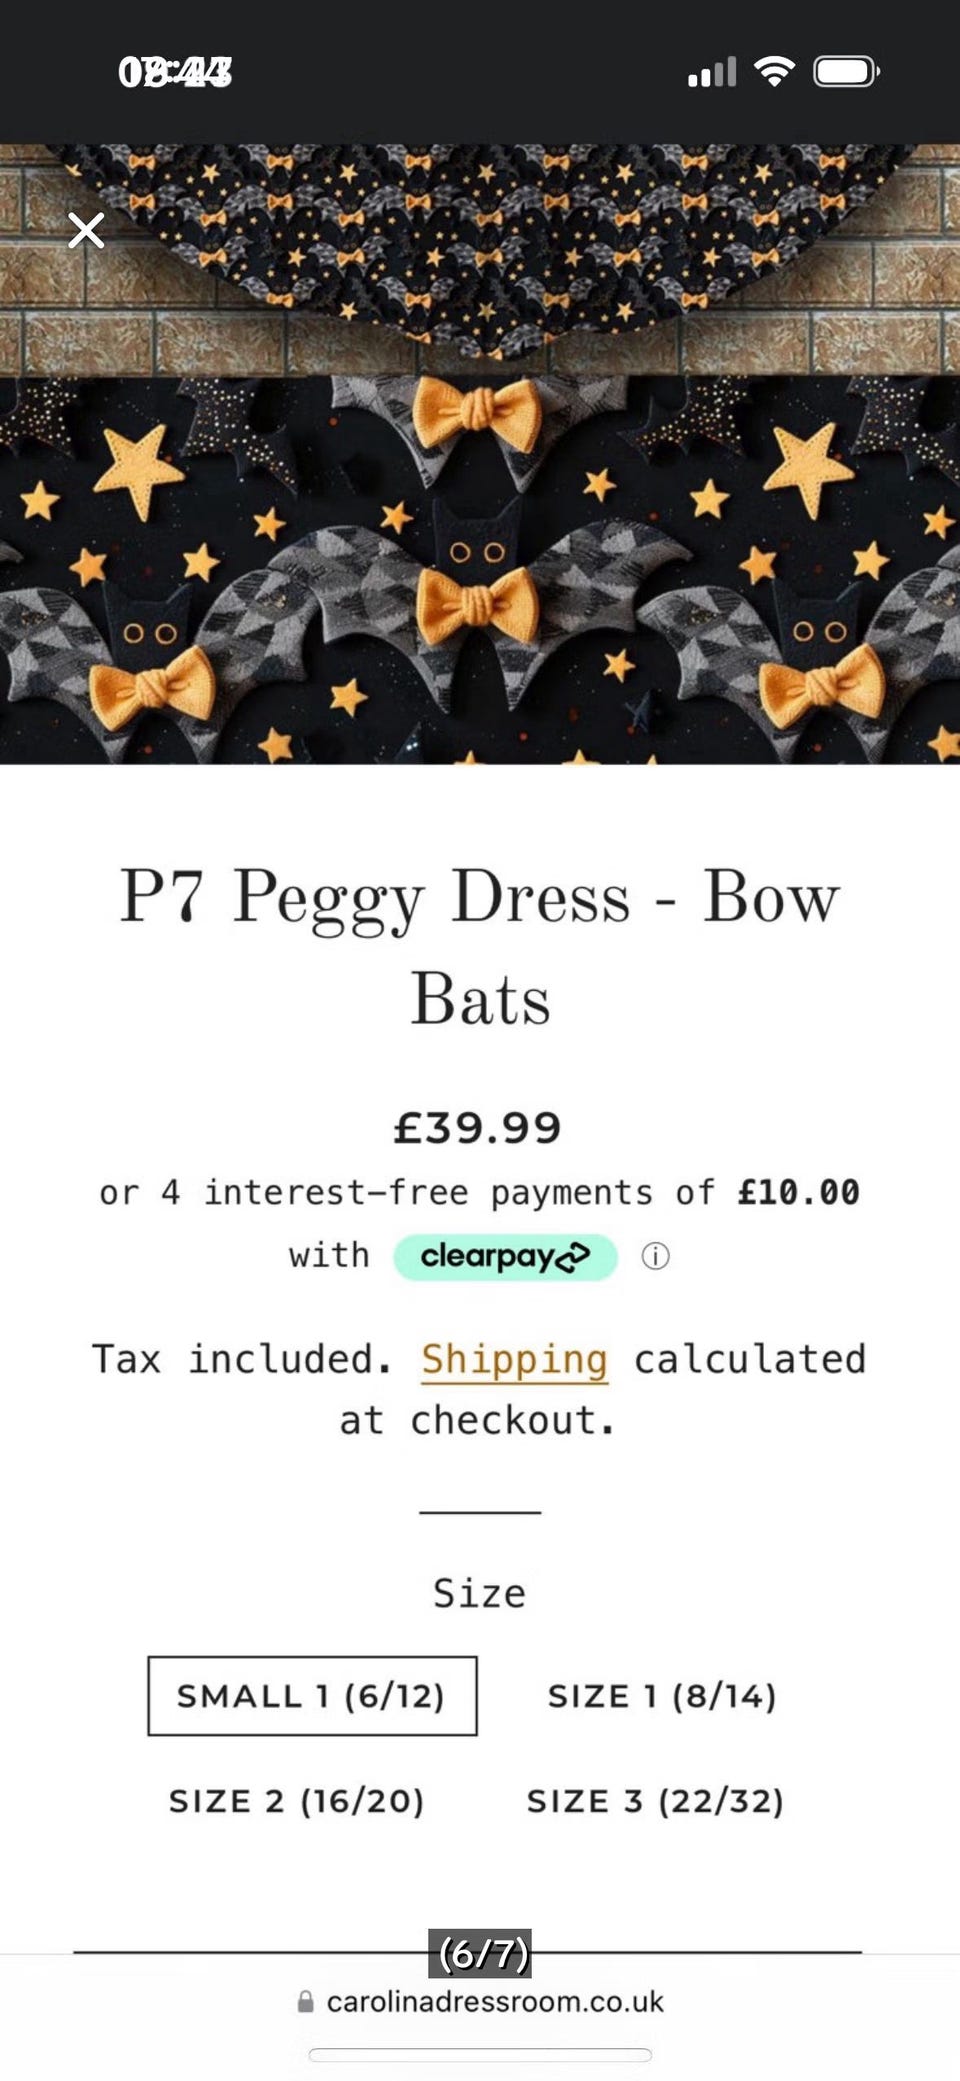Tap the Wi-Fi status icon
This screenshot has width=960, height=2081.
tap(774, 72)
